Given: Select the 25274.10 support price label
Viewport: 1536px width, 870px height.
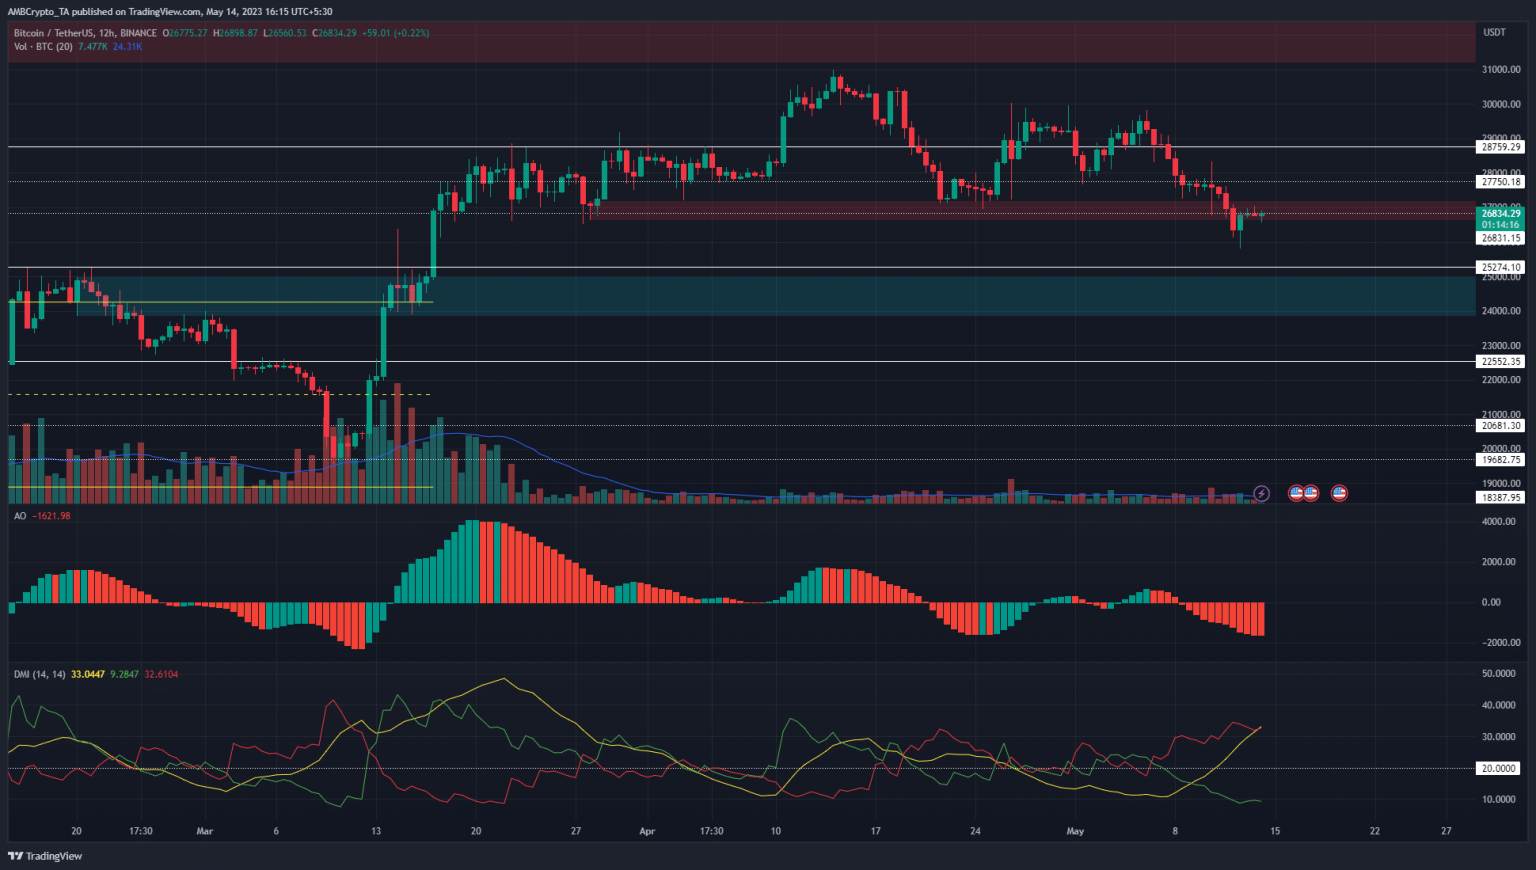Looking at the screenshot, I should tap(1499, 267).
